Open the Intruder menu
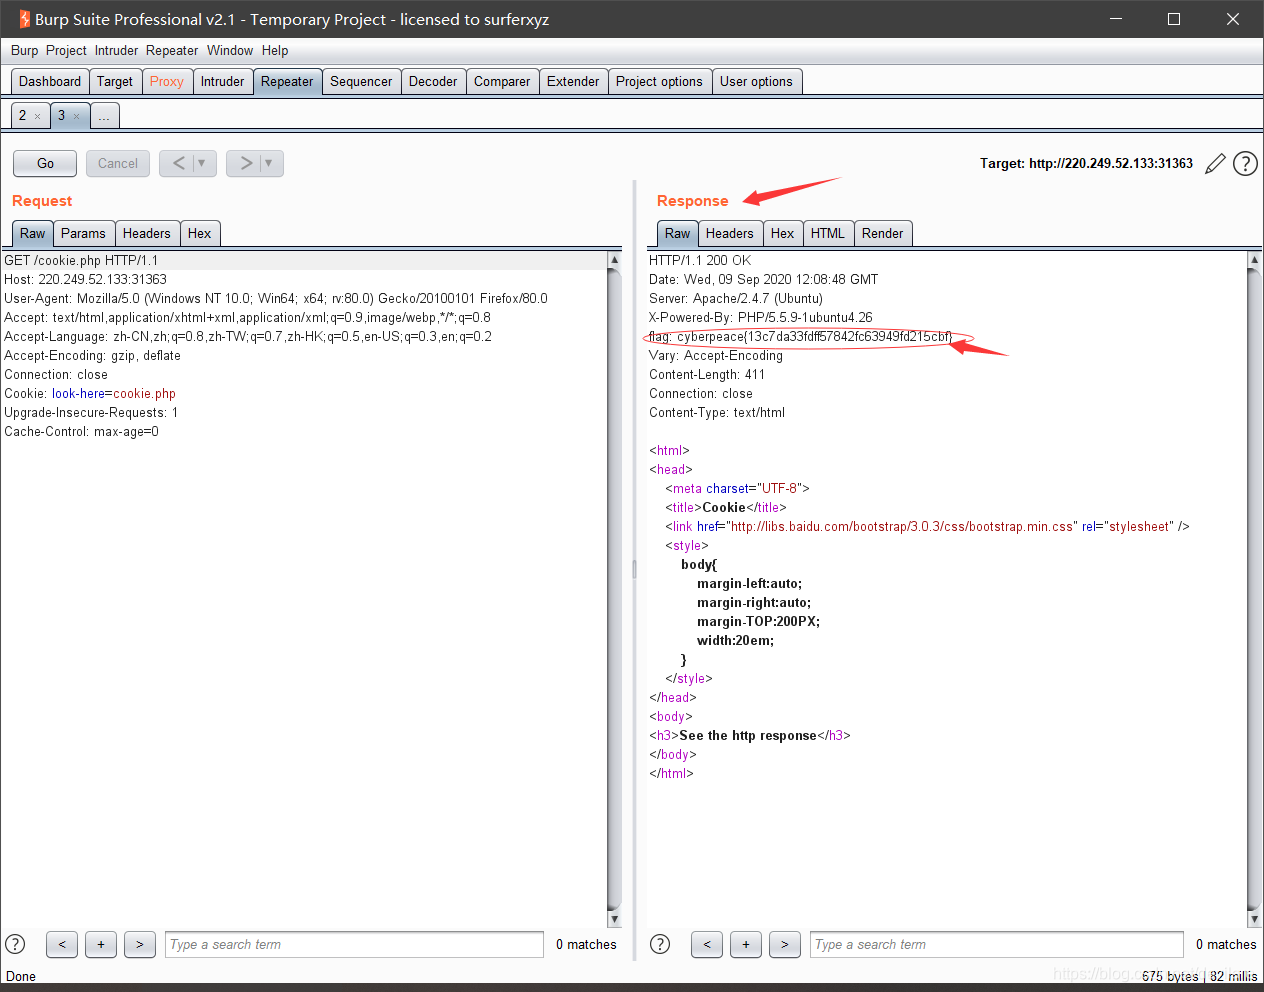The image size is (1264, 992). tap(117, 50)
